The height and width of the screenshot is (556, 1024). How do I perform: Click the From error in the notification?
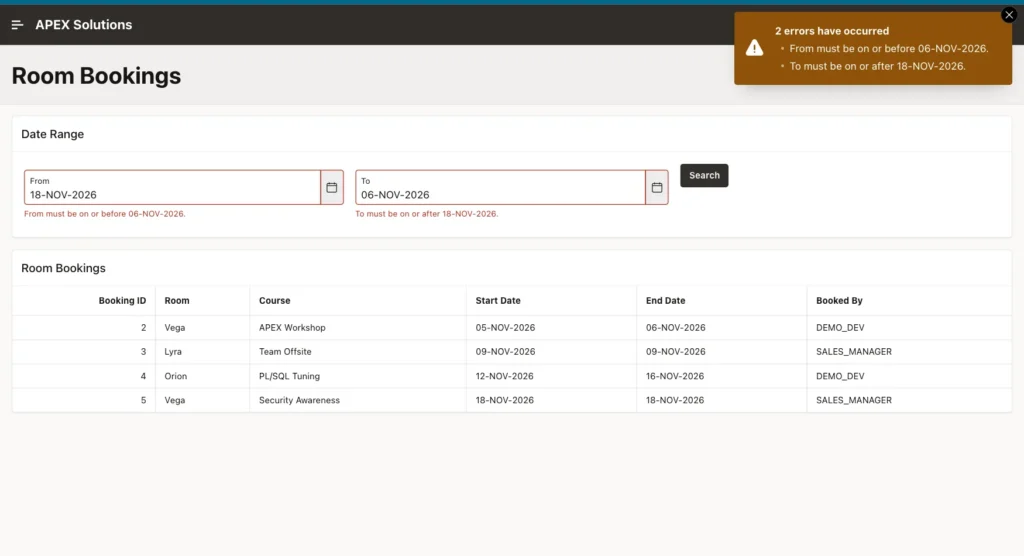pos(888,48)
